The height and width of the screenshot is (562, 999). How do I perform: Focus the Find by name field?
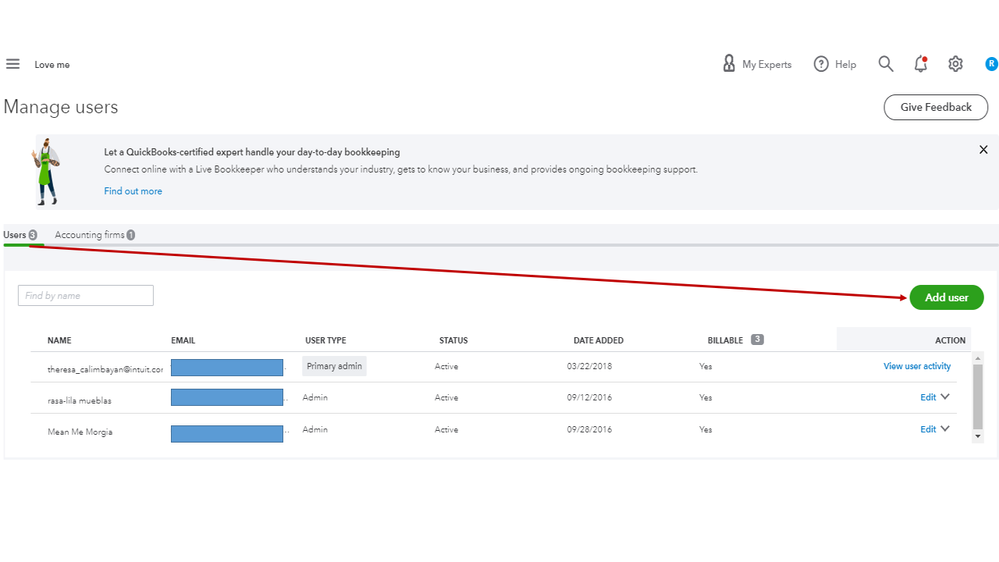pos(85,295)
